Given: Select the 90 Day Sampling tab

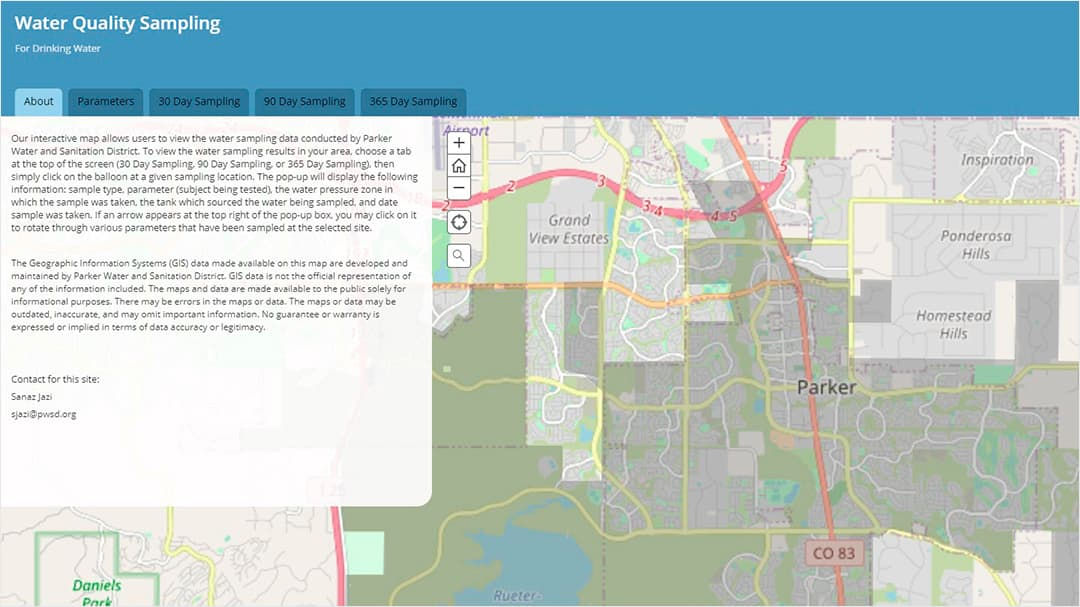Looking at the screenshot, I should 304,101.
